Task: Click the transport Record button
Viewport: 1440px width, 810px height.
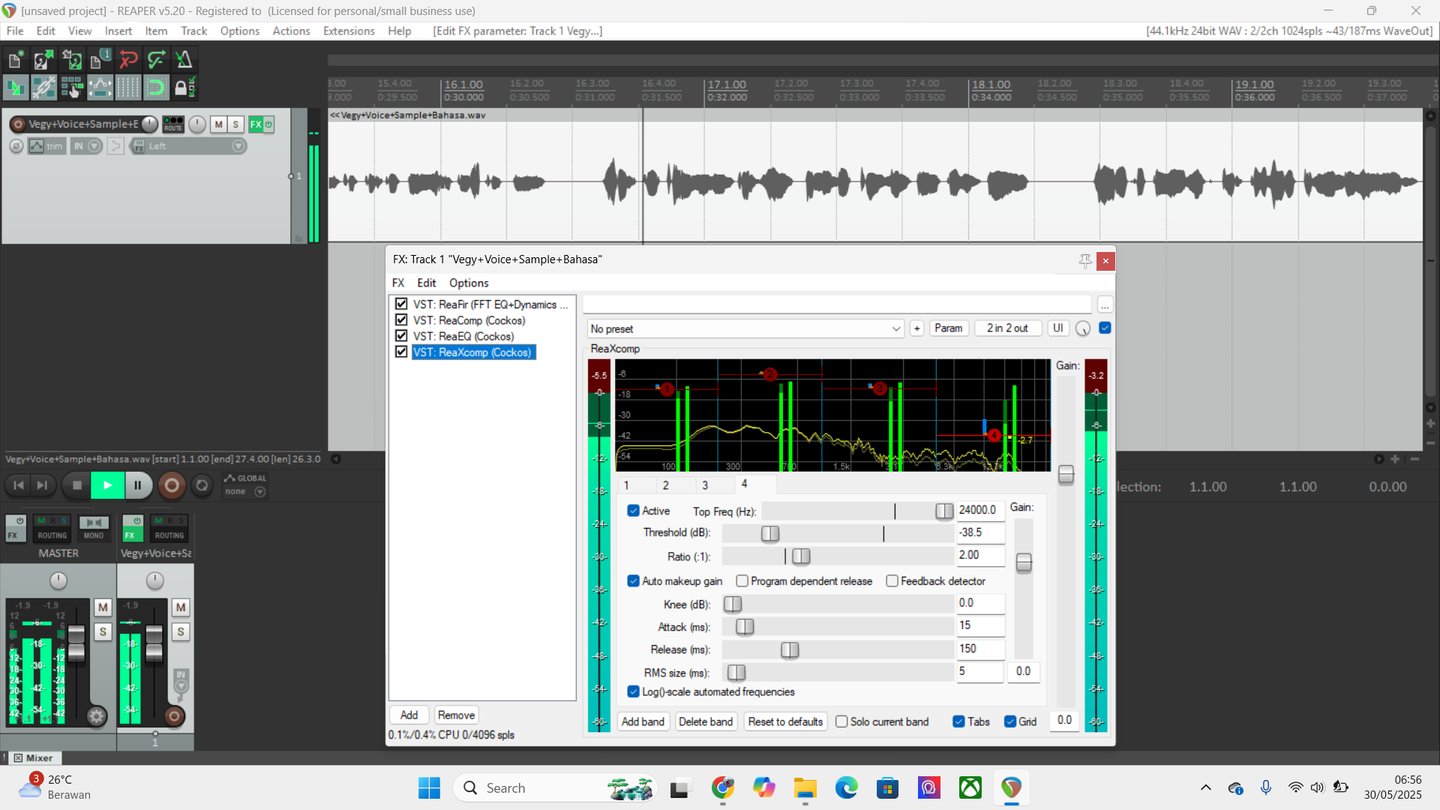Action: [172, 486]
